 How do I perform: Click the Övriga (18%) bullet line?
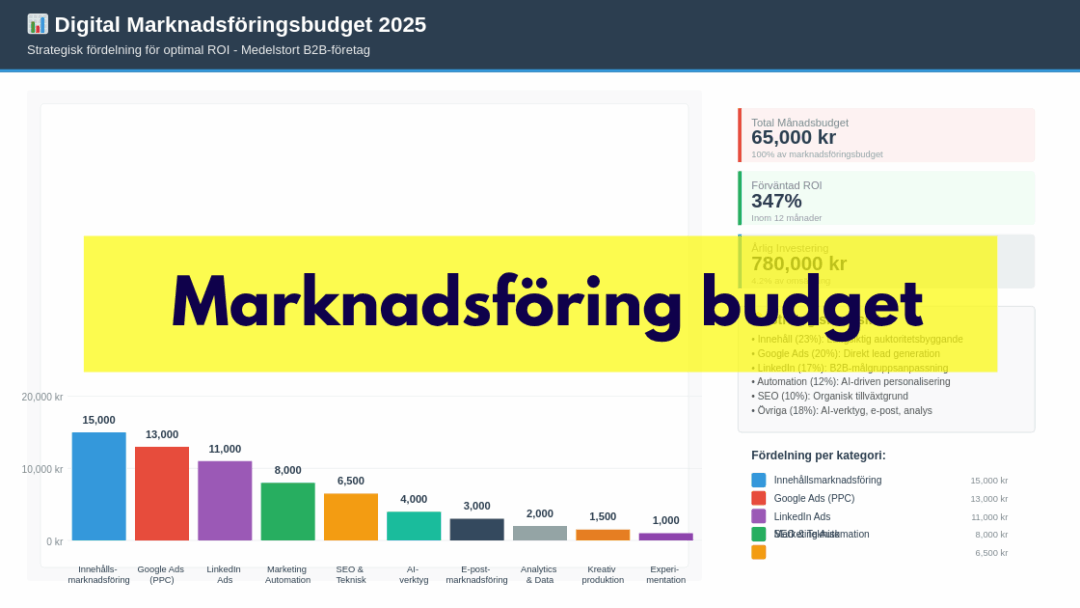coord(842,410)
